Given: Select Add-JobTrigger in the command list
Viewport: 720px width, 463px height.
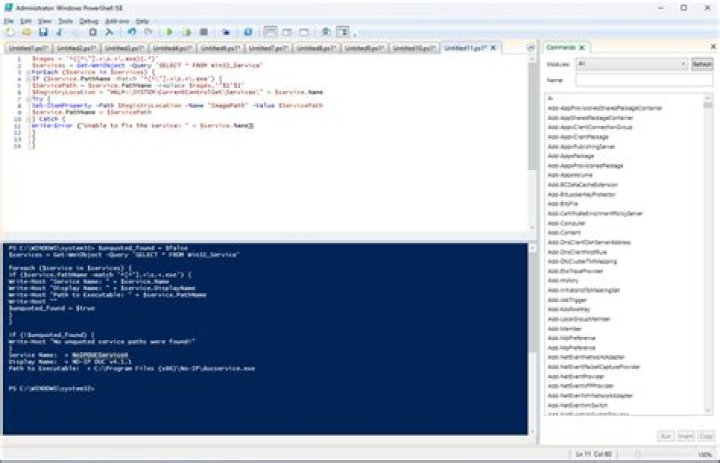Looking at the screenshot, I should [x=567, y=300].
